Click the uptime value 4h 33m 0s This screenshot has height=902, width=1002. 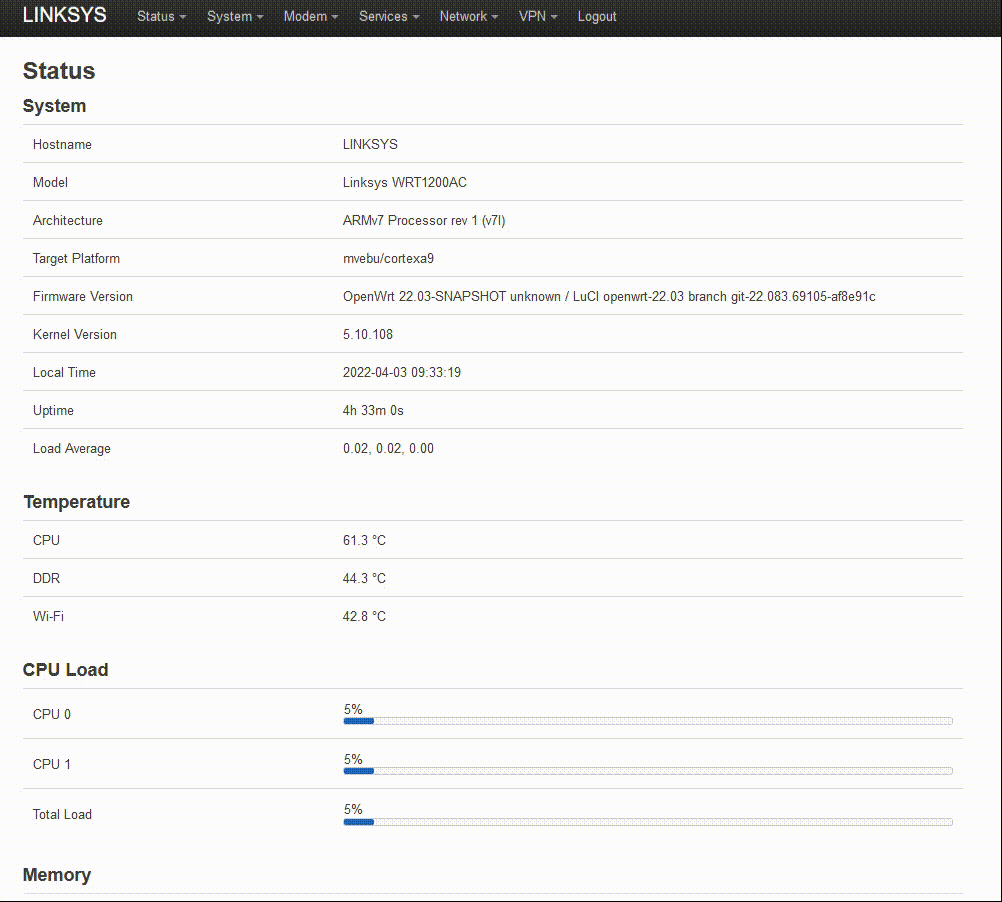(x=373, y=411)
